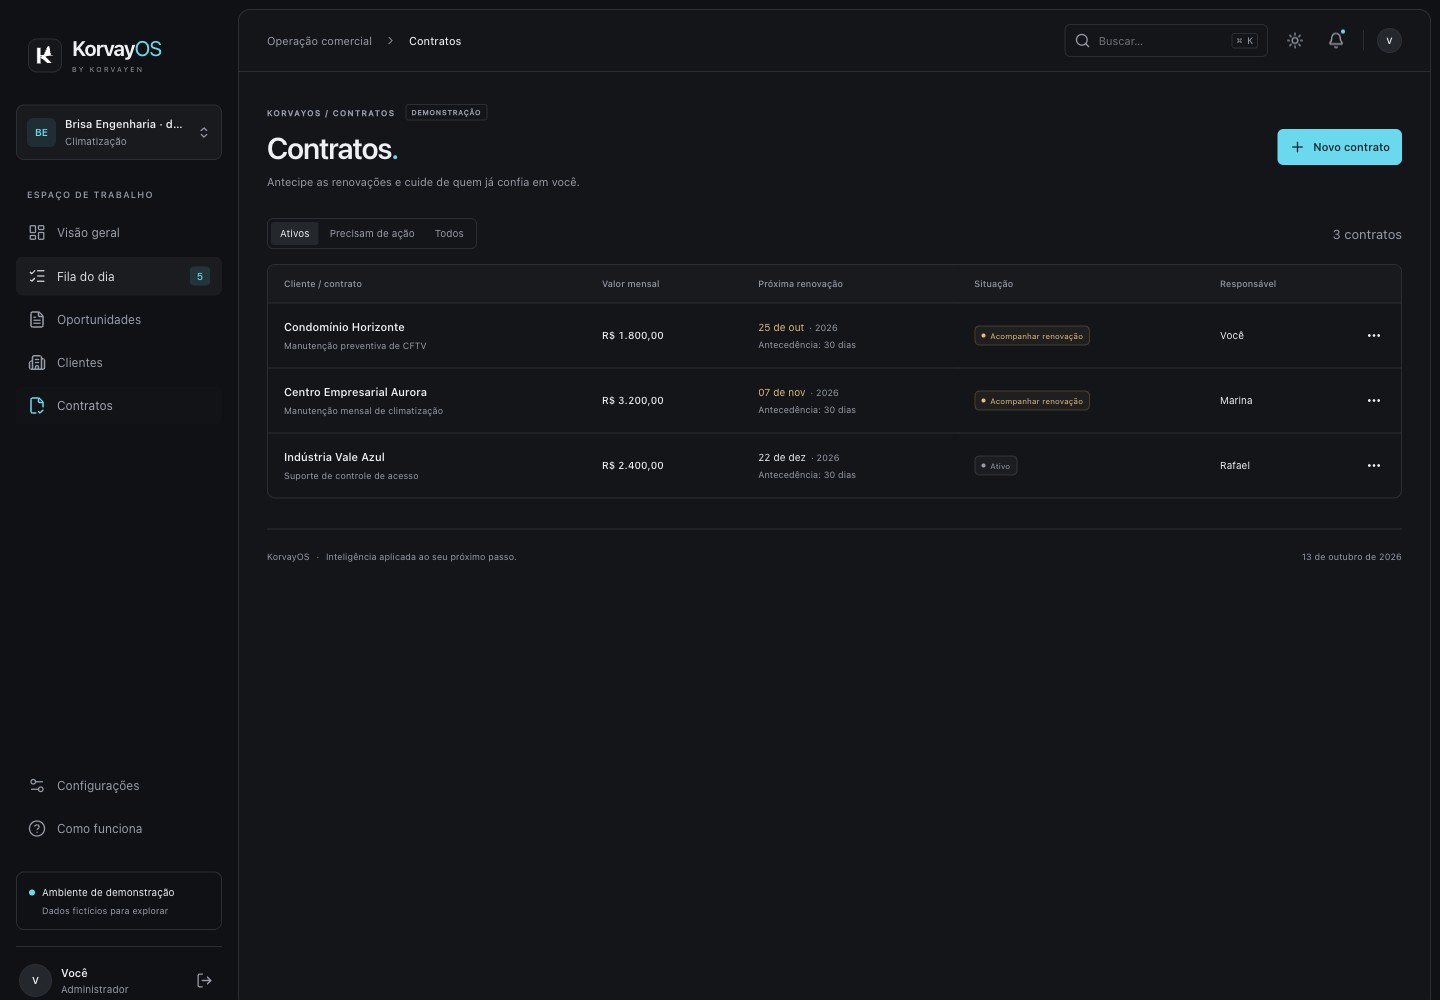Focus the Buscar search field

(1166, 41)
